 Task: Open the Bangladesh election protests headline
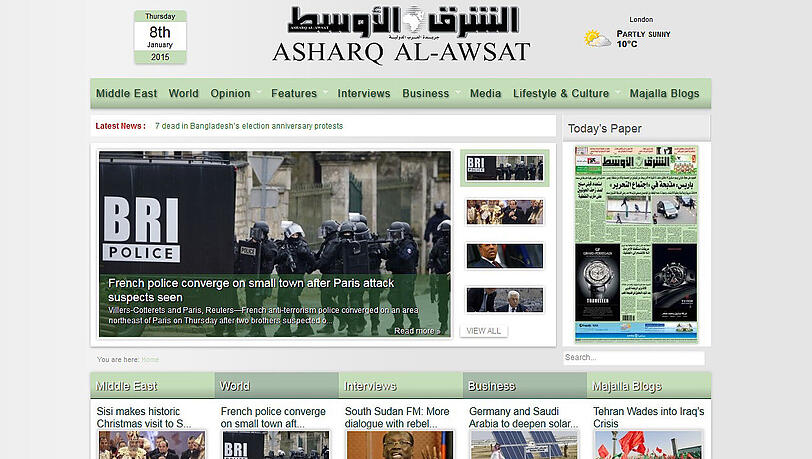click(x=249, y=126)
